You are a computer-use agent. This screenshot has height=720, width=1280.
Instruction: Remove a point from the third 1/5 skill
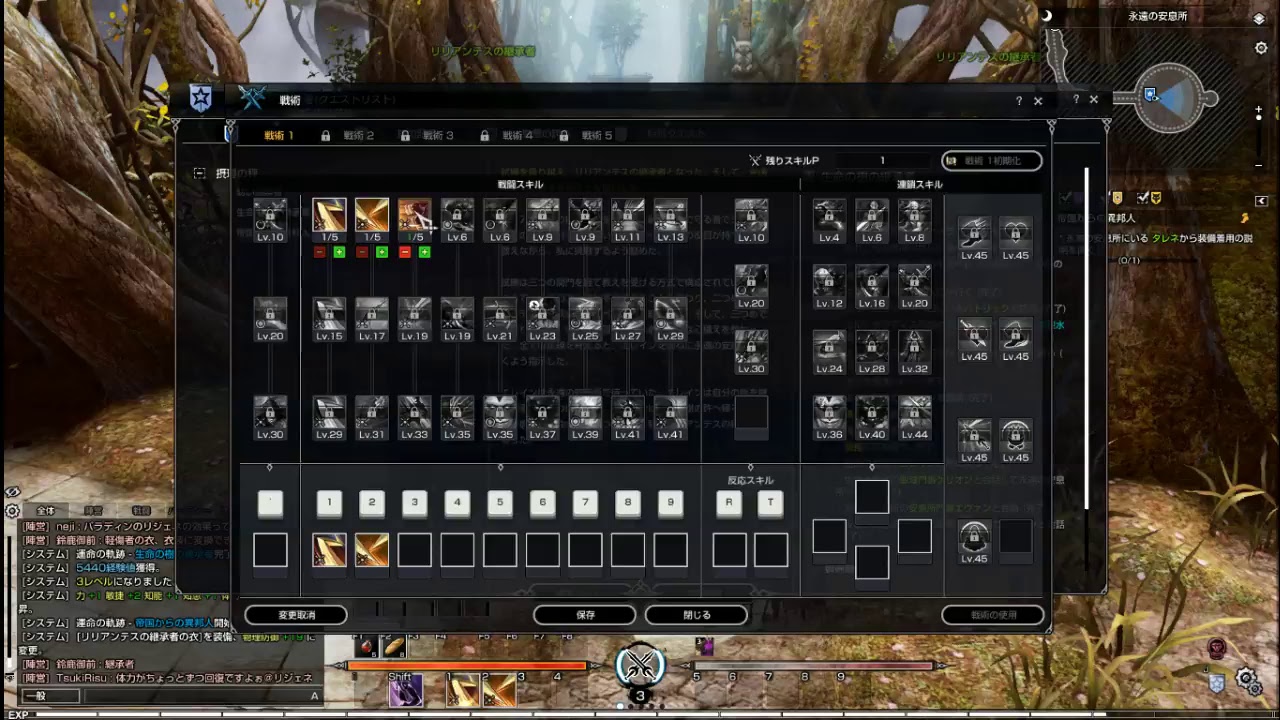(405, 252)
